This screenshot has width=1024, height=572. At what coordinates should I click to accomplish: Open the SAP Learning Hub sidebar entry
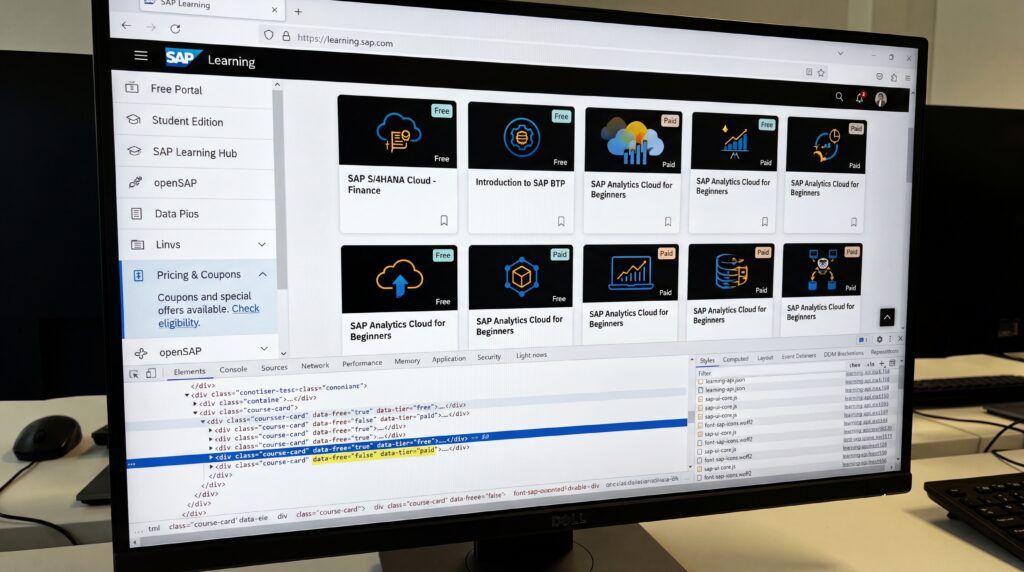pyautogui.click(x=196, y=152)
